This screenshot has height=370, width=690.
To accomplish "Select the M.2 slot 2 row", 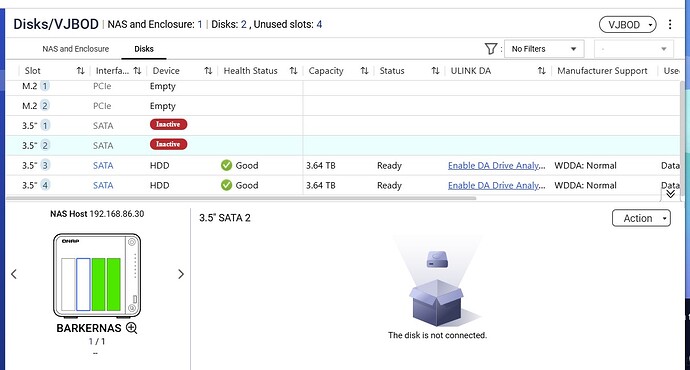I will (343, 106).
